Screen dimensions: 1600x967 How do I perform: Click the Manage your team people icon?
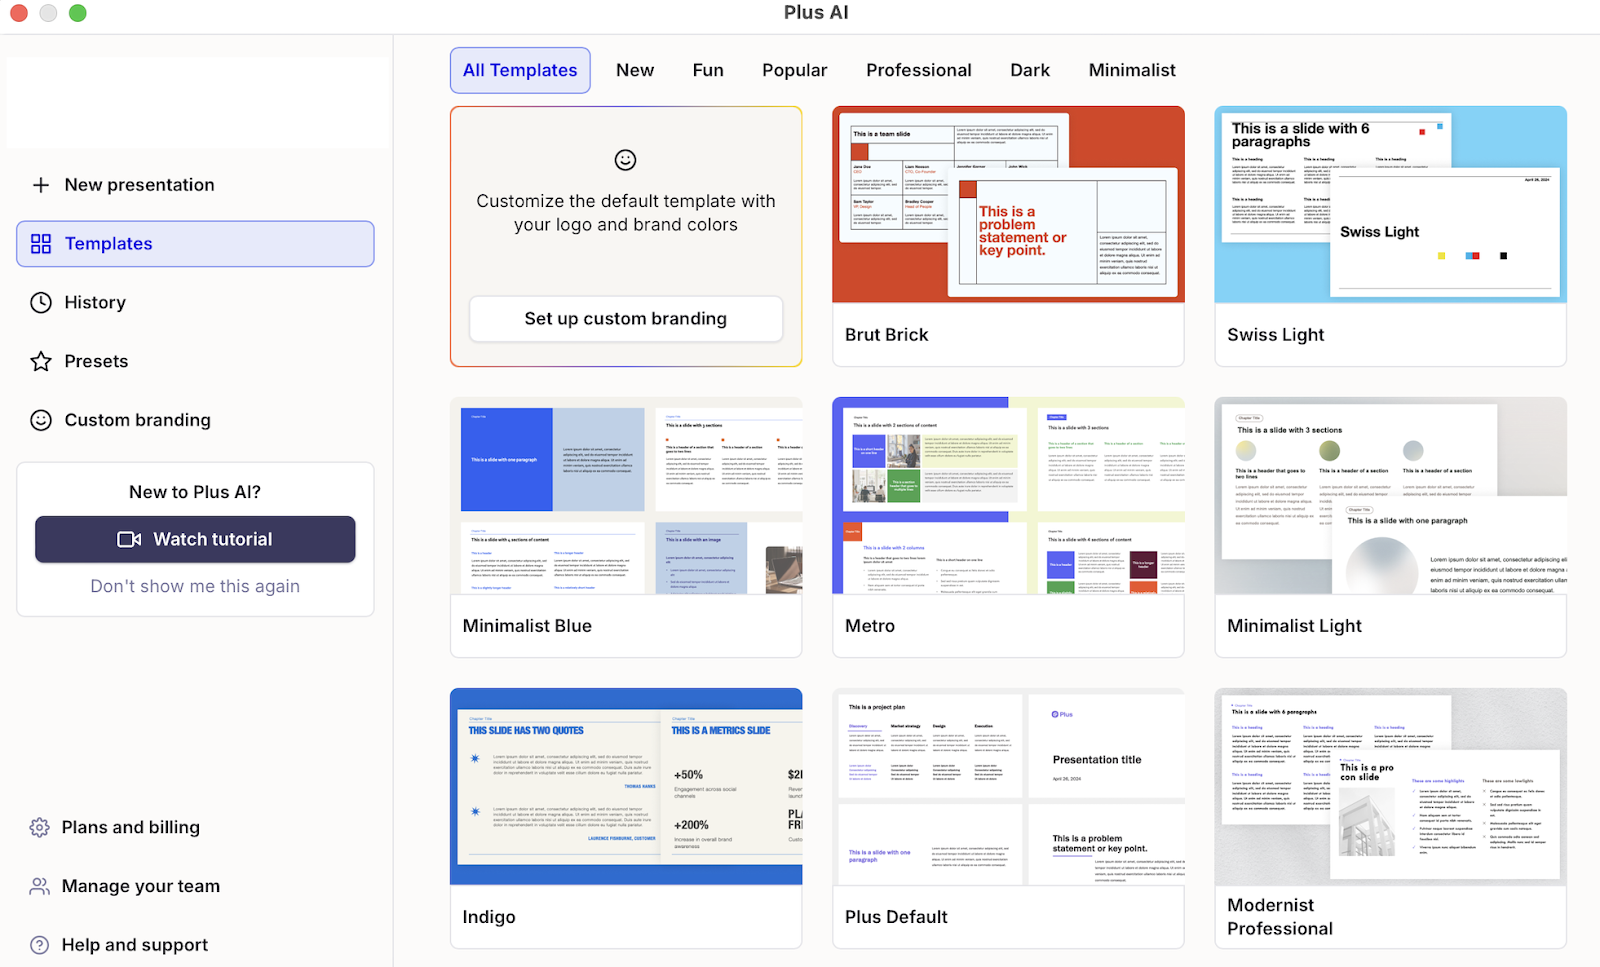click(40, 887)
